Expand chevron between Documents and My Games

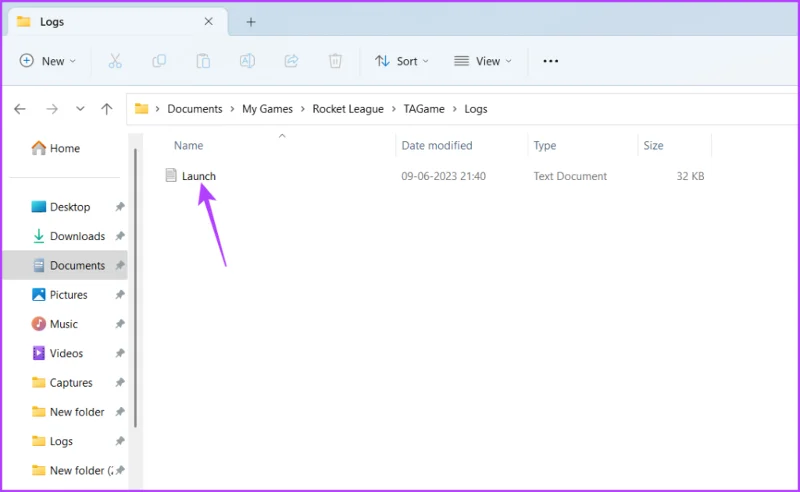tap(232, 109)
